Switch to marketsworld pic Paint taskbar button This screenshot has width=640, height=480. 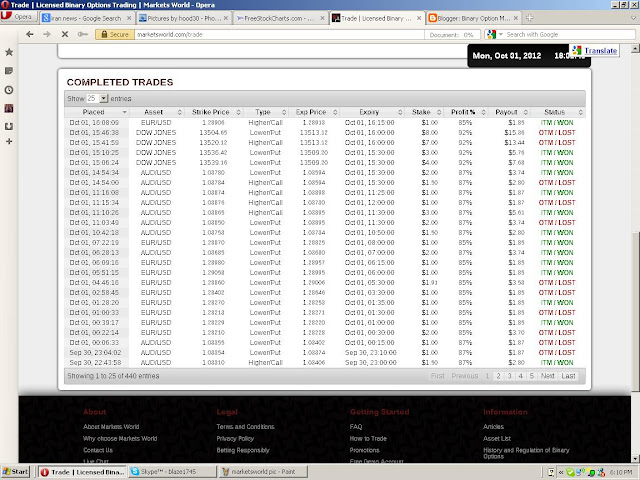click(263, 472)
